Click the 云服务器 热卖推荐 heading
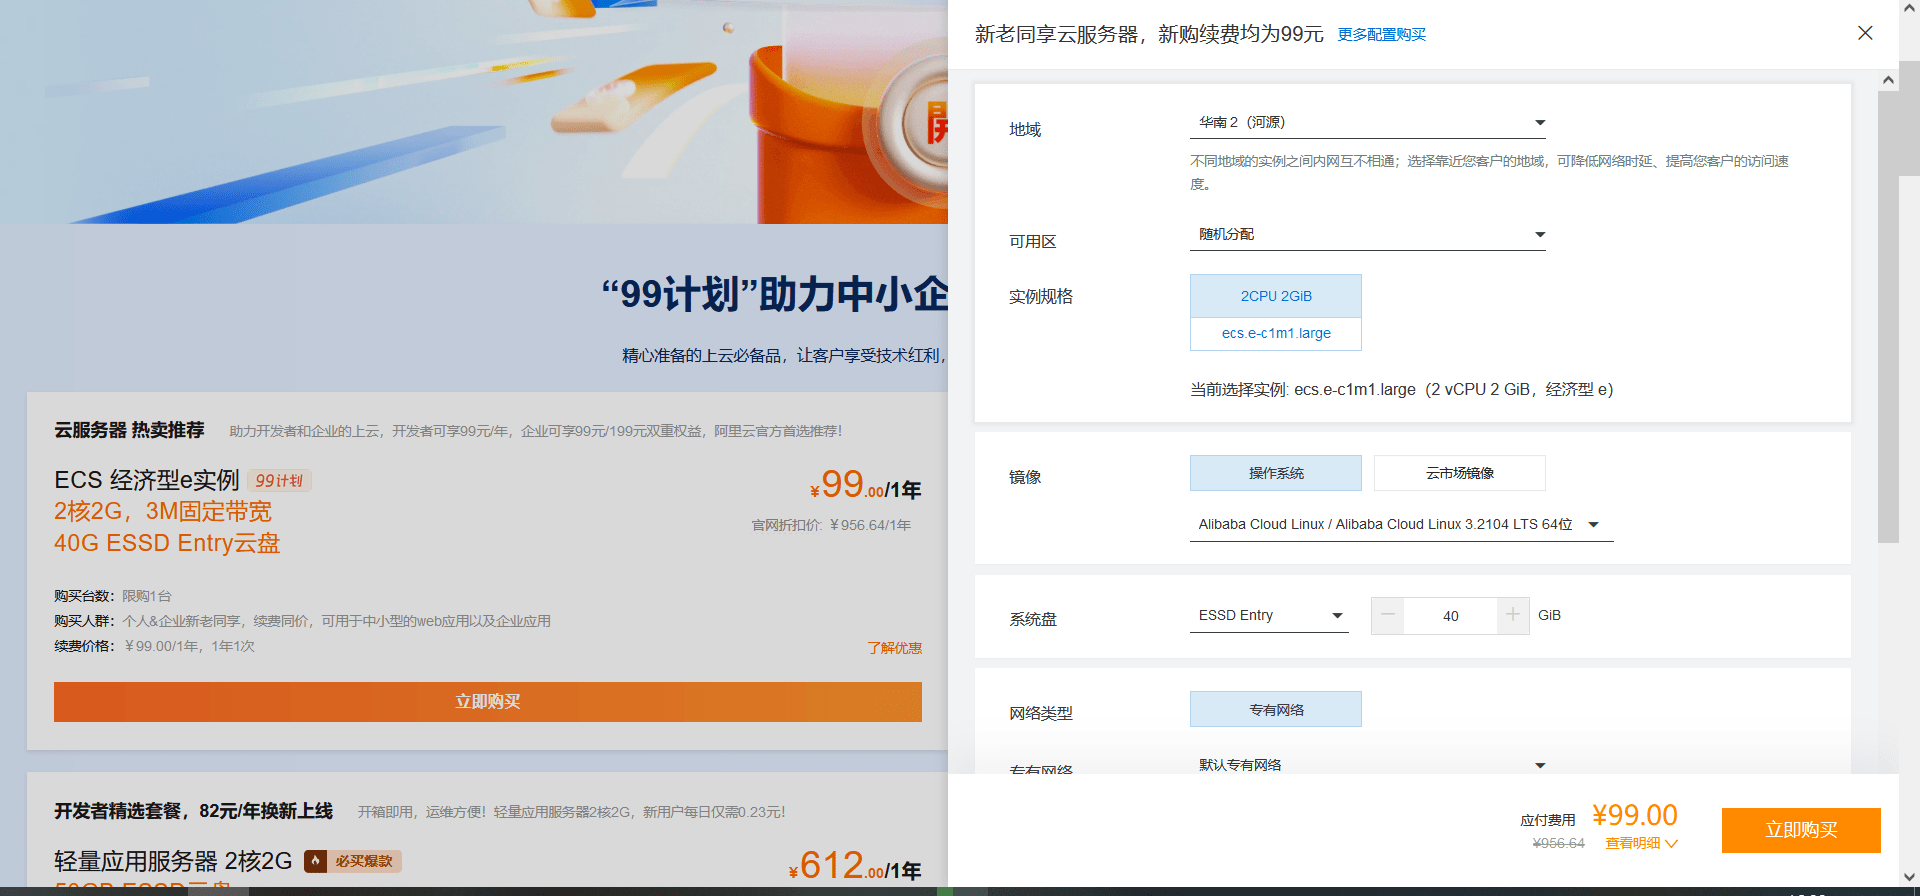The width and height of the screenshot is (1920, 896). [x=129, y=430]
